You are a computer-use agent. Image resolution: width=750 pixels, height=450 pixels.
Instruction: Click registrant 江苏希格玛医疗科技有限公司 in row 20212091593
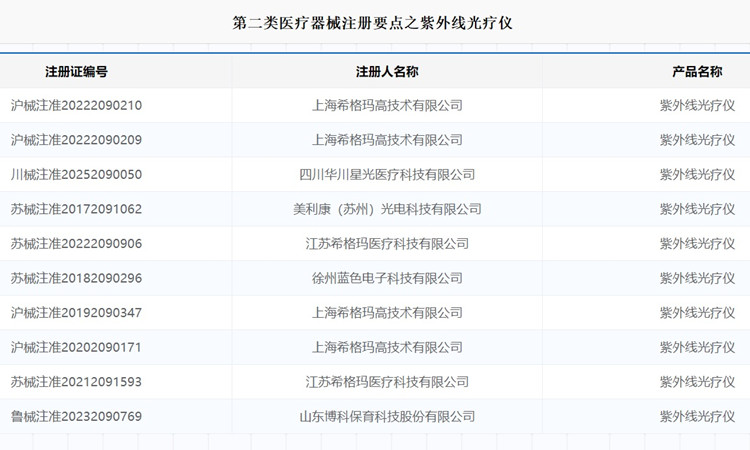coord(387,382)
